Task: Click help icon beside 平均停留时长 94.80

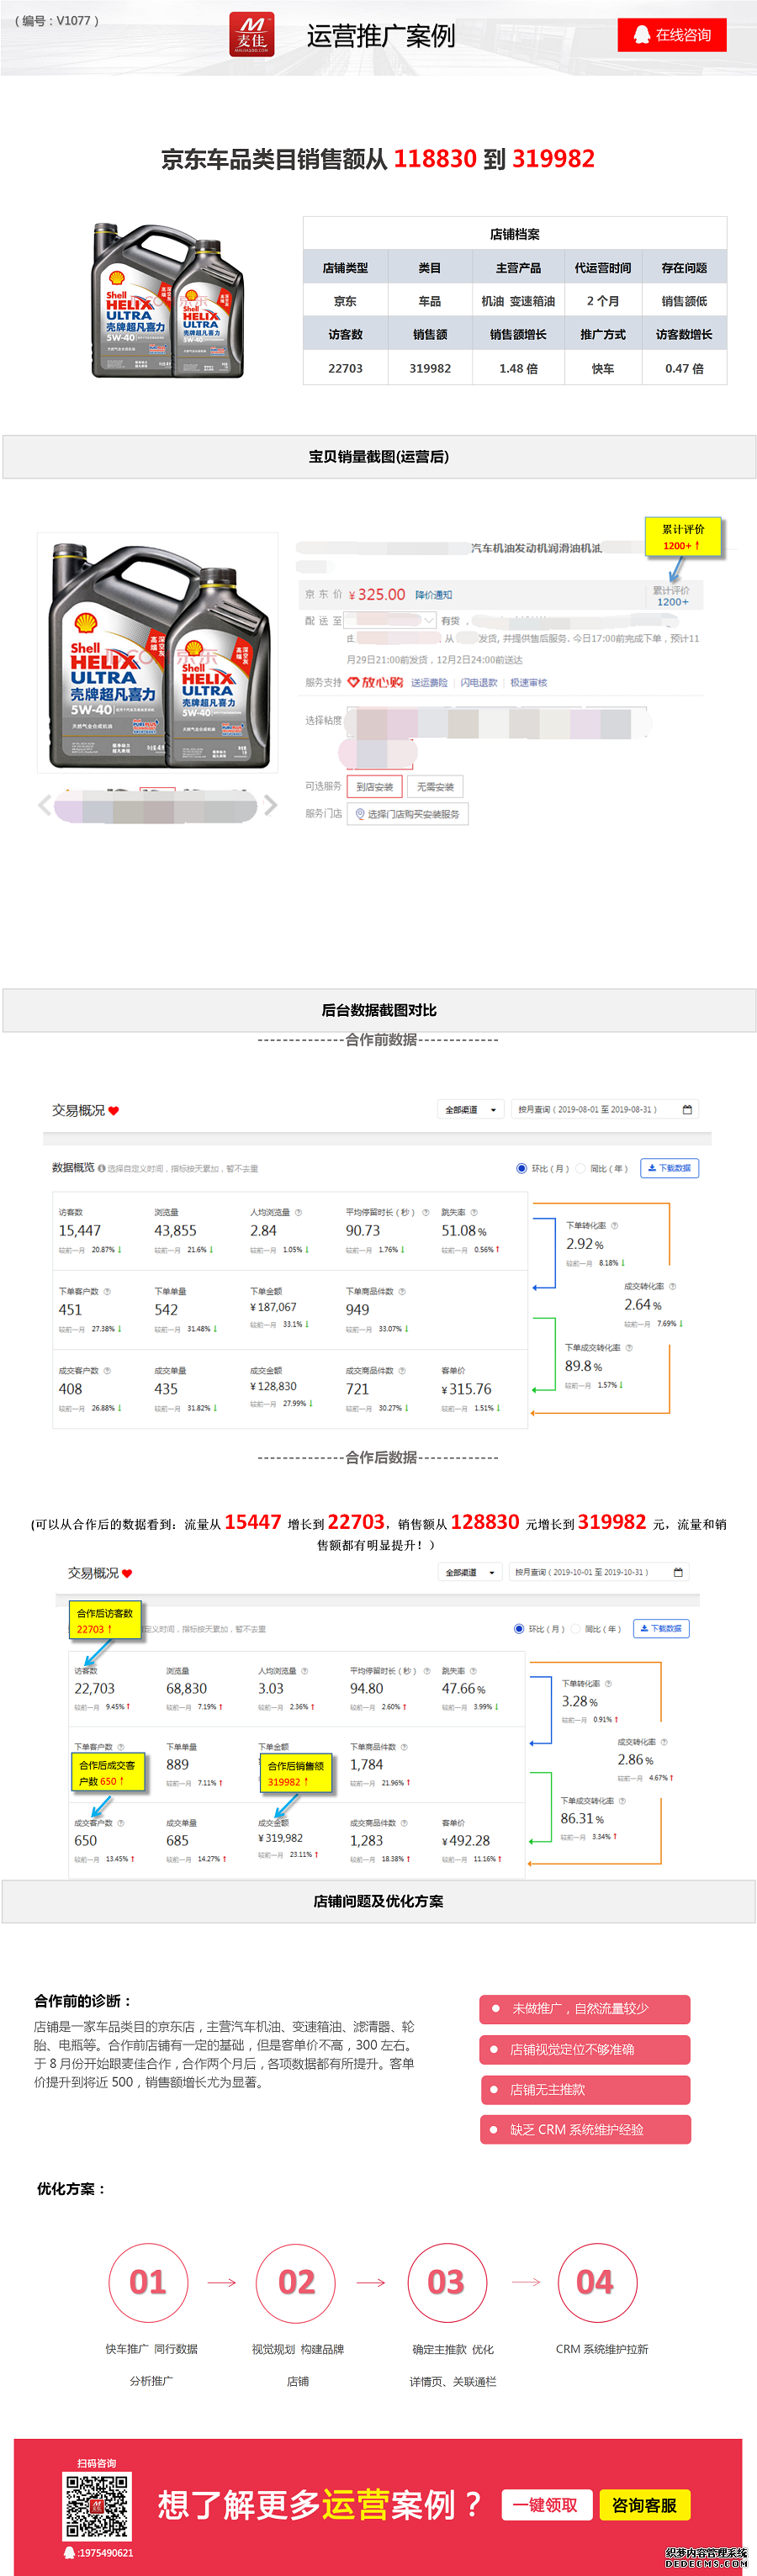Action: click(x=427, y=1671)
